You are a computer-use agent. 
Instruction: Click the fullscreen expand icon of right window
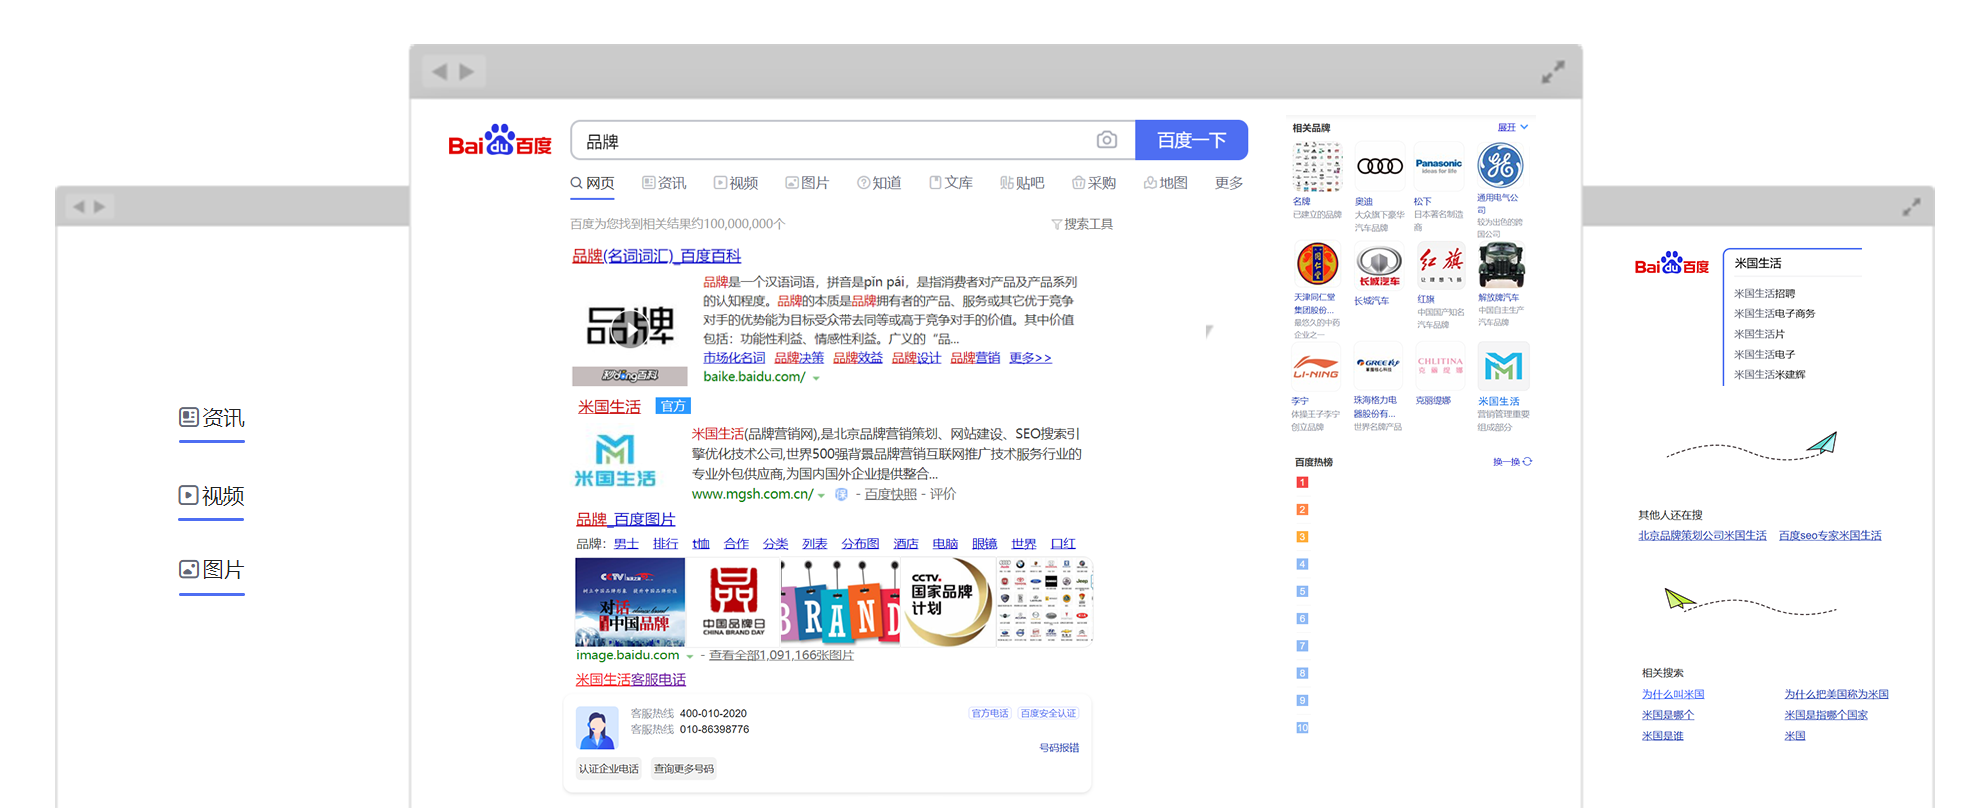(x=1911, y=207)
